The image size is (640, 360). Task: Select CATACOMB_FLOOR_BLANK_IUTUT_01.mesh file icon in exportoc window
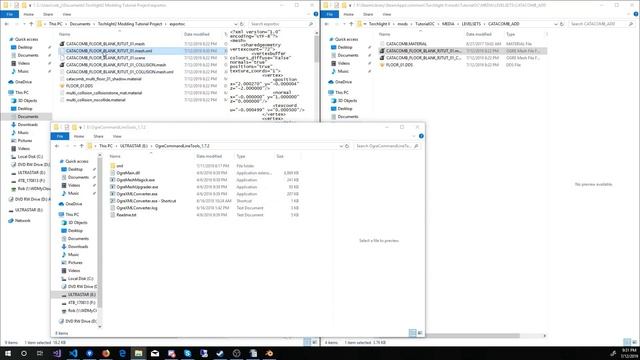tap(62, 44)
